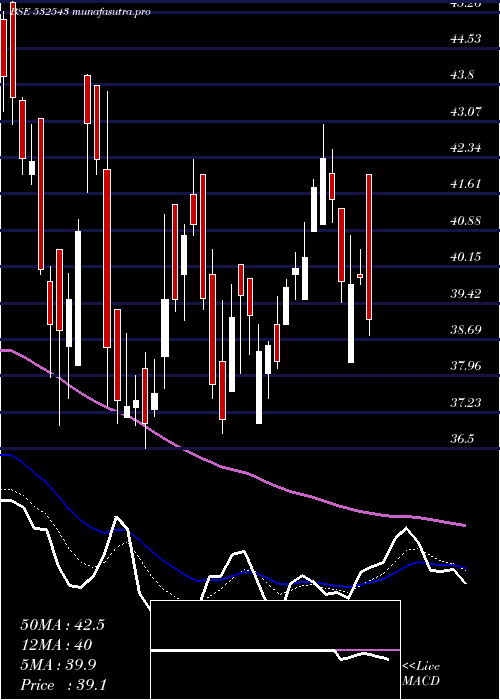
Task: Click the 44.53 price axis label
Action: click(466, 39)
